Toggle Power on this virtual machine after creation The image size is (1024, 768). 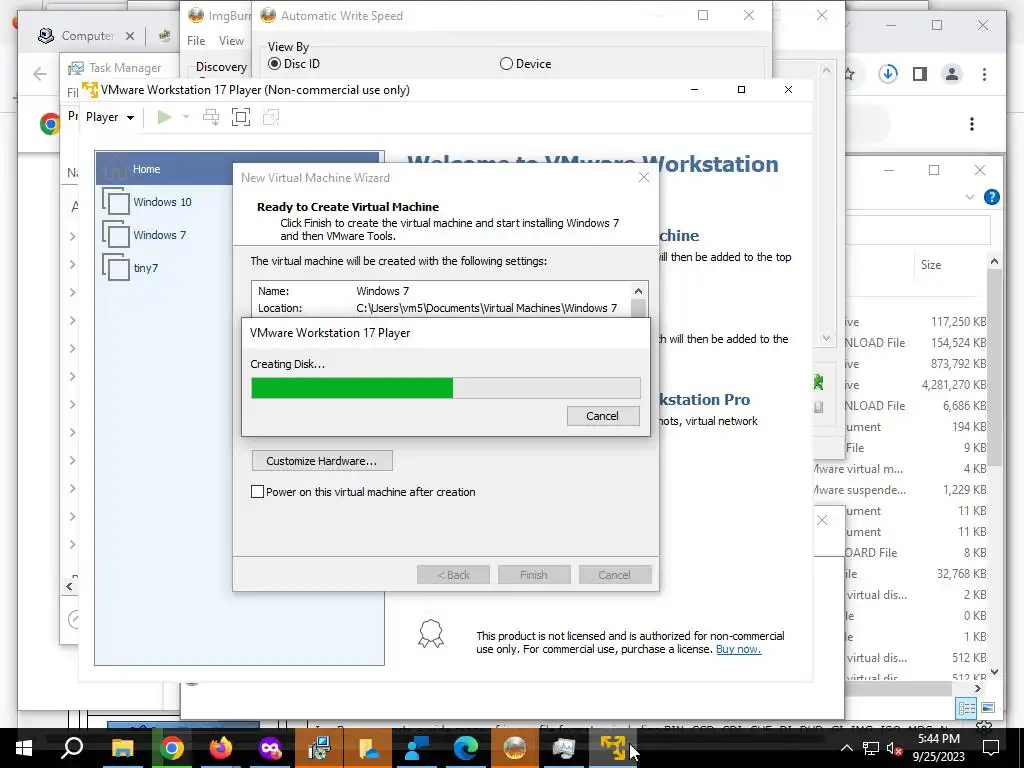[x=258, y=492]
